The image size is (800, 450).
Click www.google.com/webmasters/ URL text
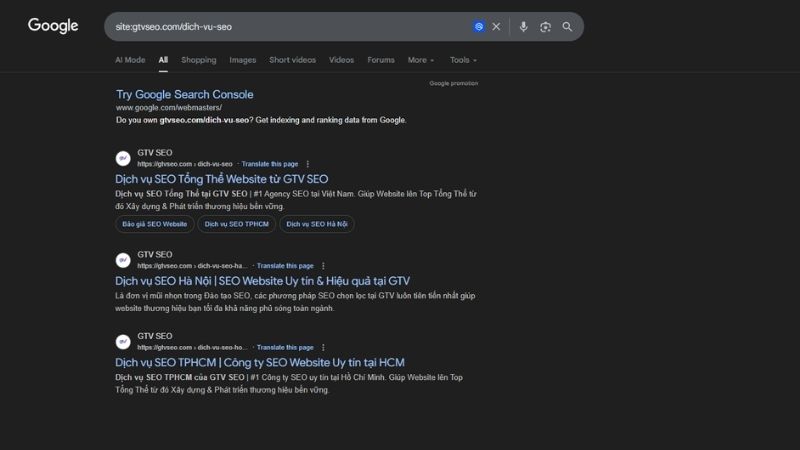pyautogui.click(x=168, y=108)
